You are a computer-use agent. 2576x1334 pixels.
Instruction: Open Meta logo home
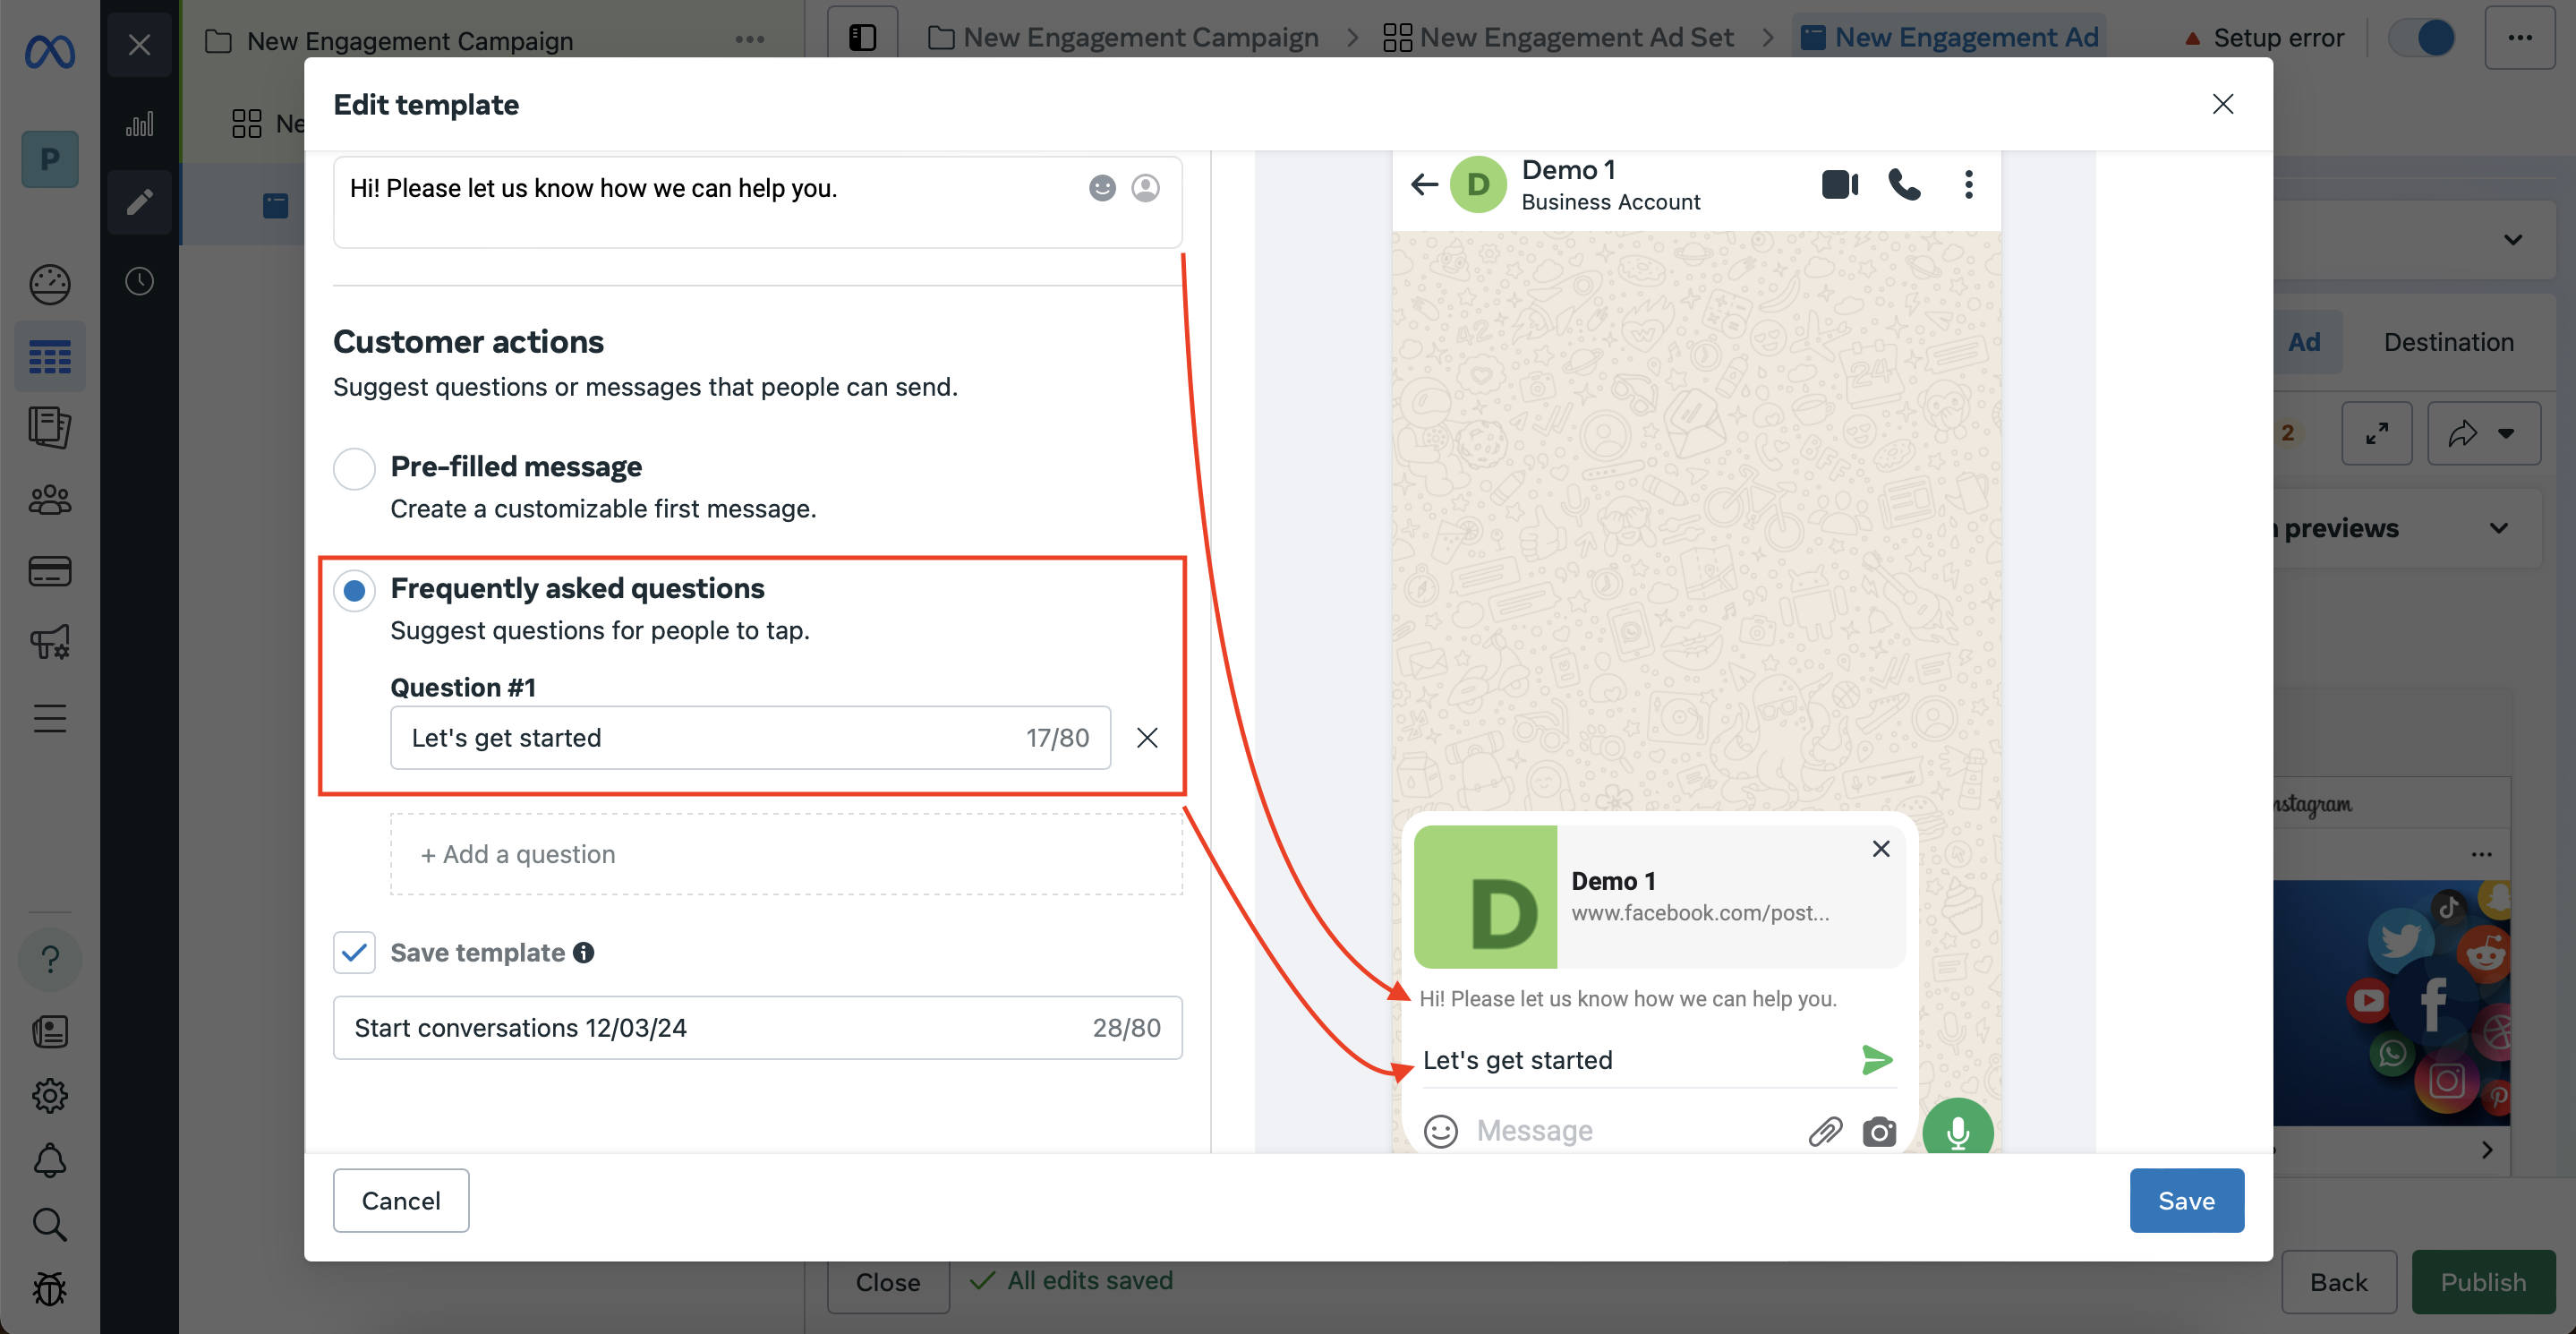tap(49, 51)
